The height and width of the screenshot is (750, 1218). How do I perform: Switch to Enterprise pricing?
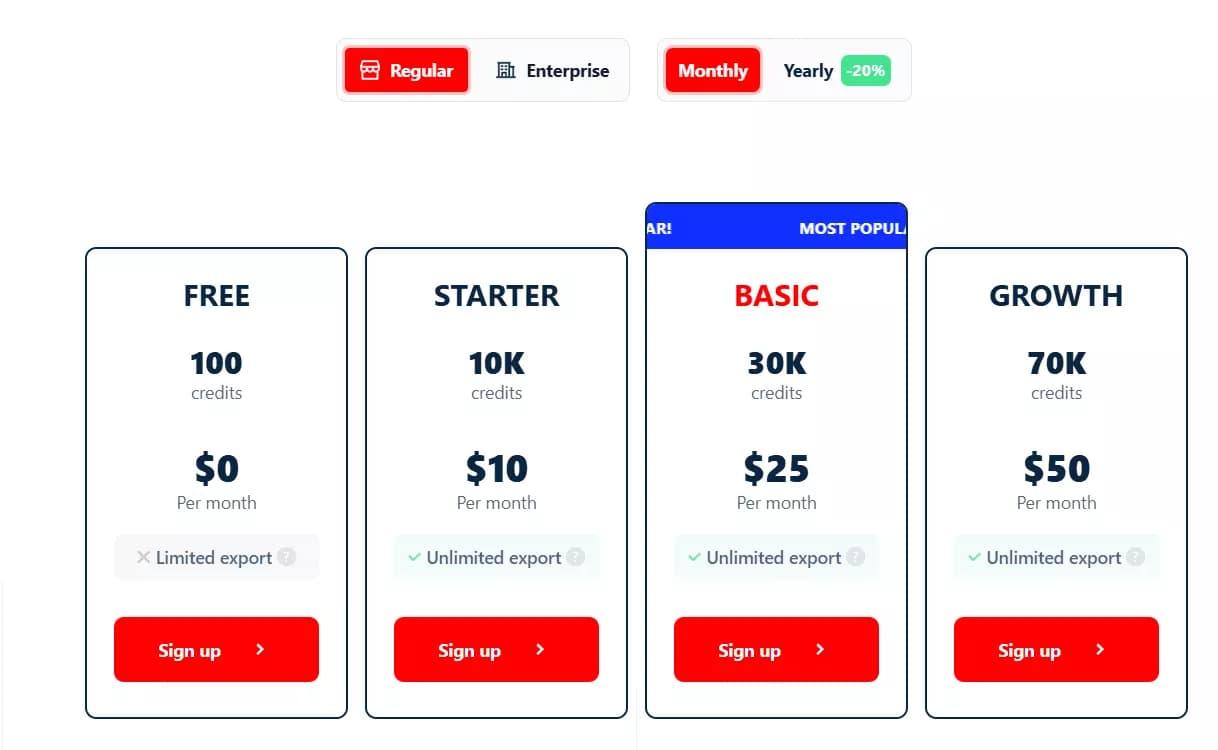(553, 70)
